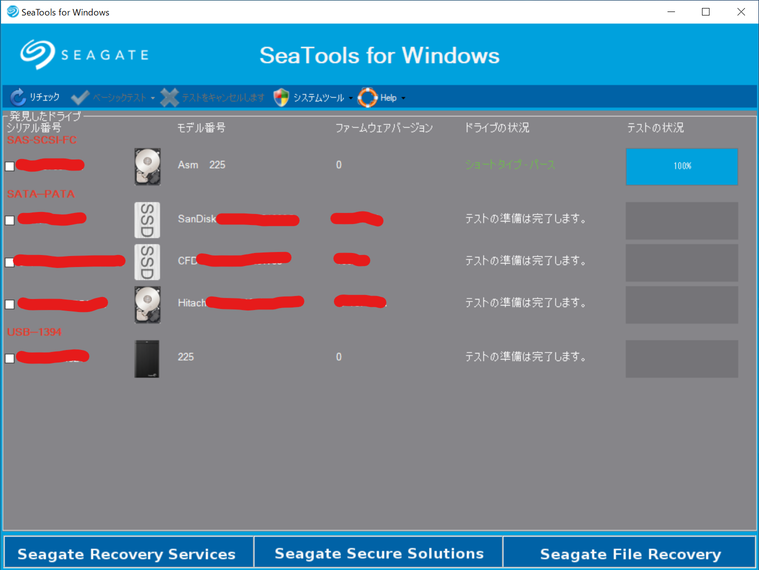Click the USB drive 225 model text
Viewport: 759px width, 570px height.
coord(186,357)
